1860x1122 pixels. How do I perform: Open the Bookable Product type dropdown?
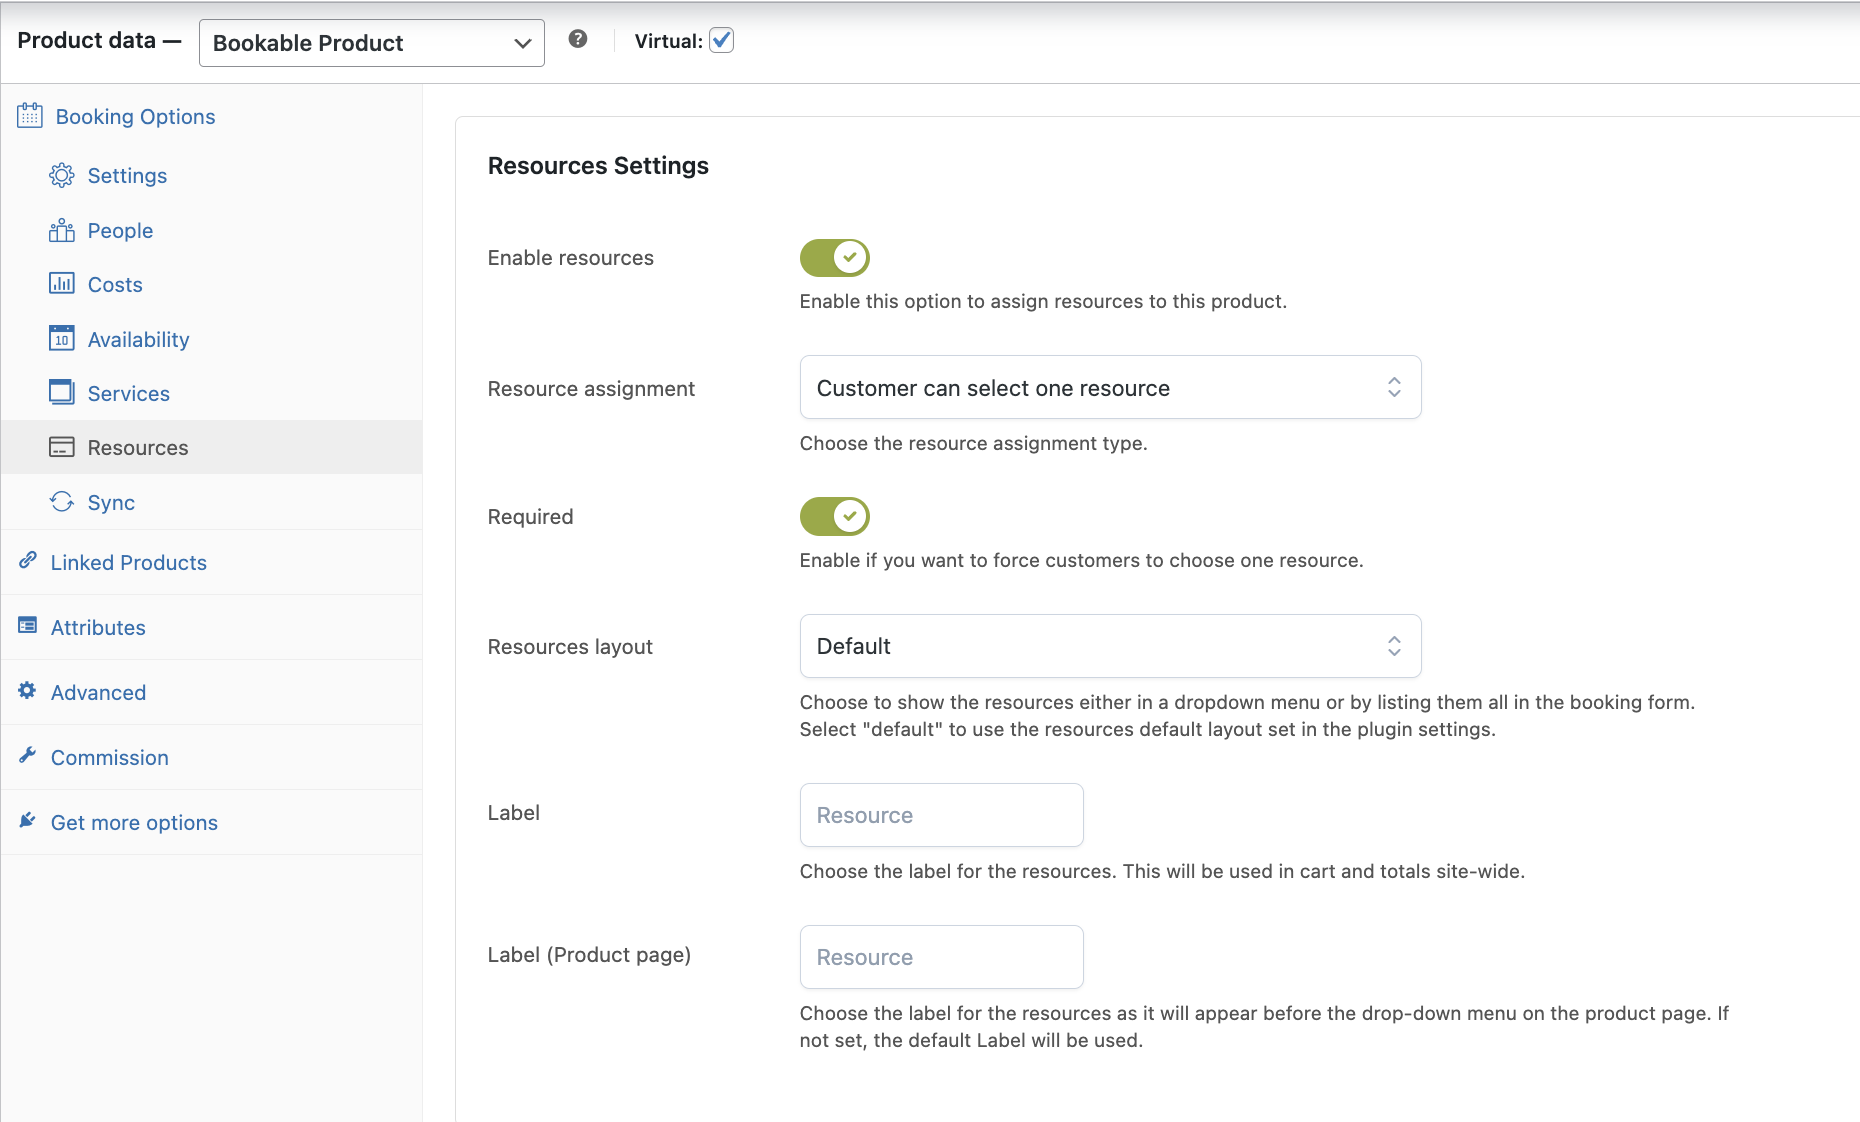pos(371,43)
